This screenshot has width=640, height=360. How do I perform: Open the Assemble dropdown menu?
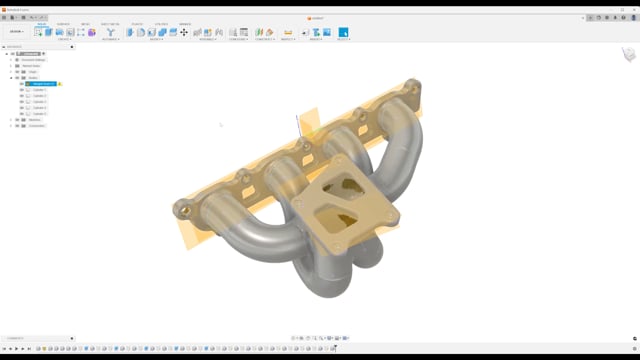pyautogui.click(x=208, y=39)
